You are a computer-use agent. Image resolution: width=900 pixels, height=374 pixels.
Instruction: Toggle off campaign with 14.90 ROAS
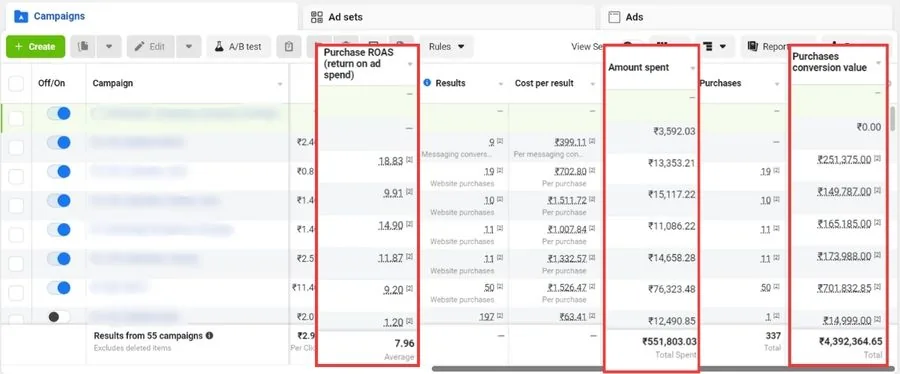(x=59, y=229)
